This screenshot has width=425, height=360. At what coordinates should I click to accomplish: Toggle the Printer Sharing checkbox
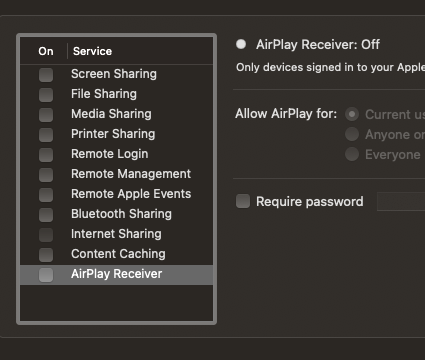point(46,135)
